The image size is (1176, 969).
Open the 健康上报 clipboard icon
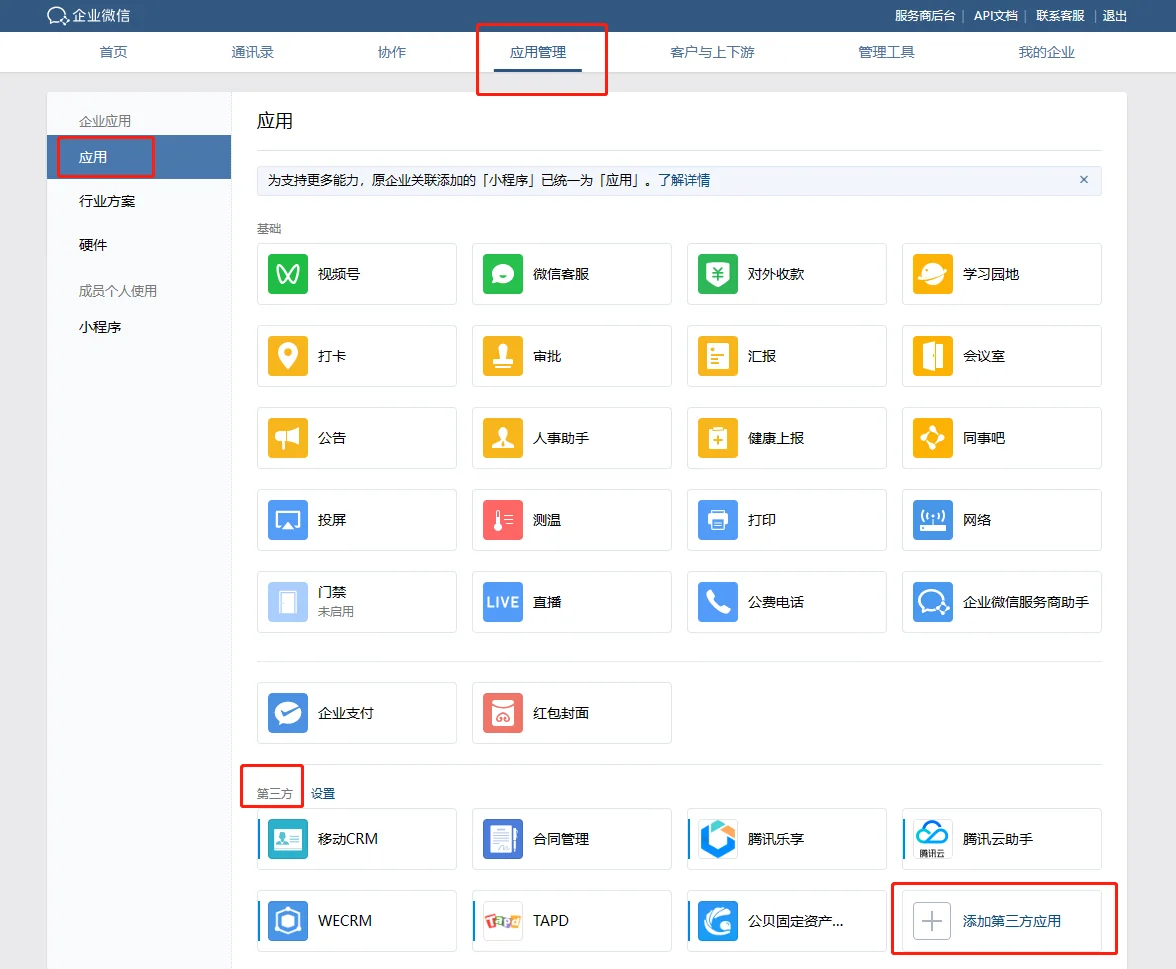[718, 438]
